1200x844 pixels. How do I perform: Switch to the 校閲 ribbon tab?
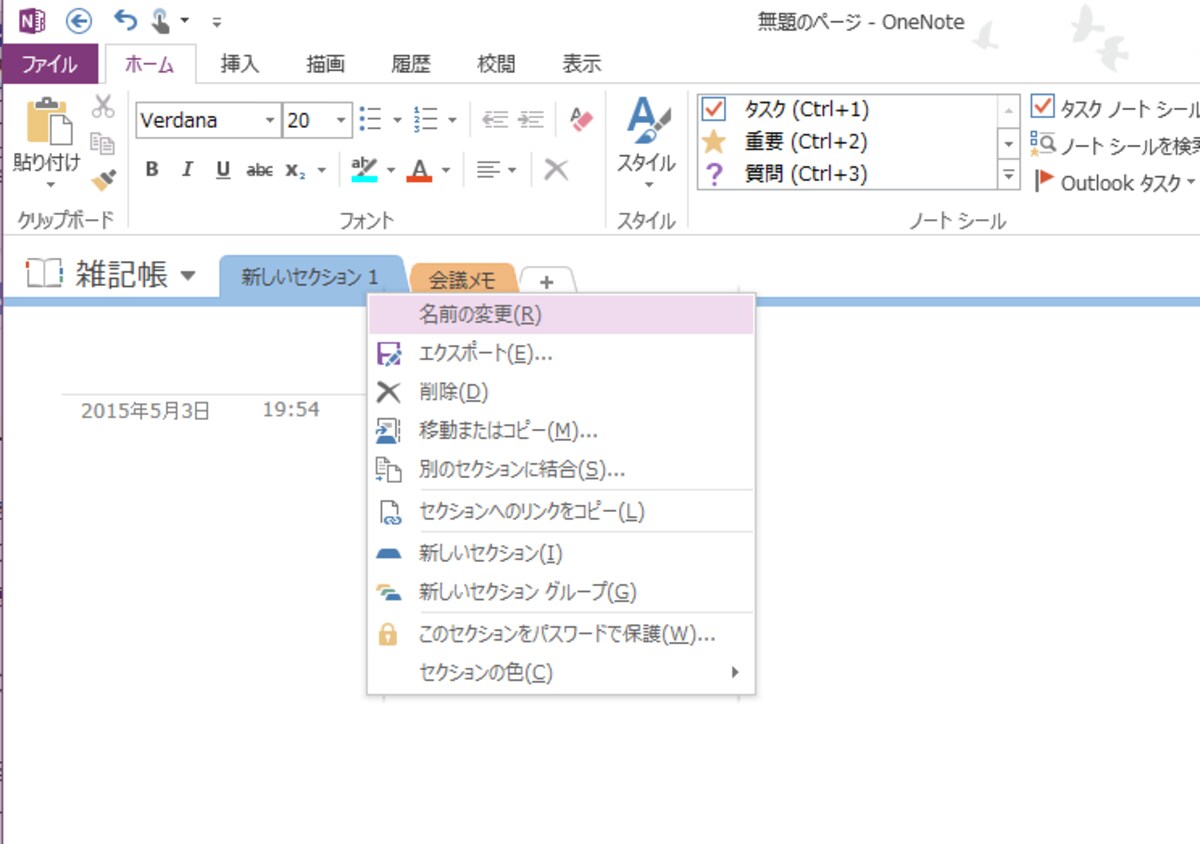(x=496, y=65)
